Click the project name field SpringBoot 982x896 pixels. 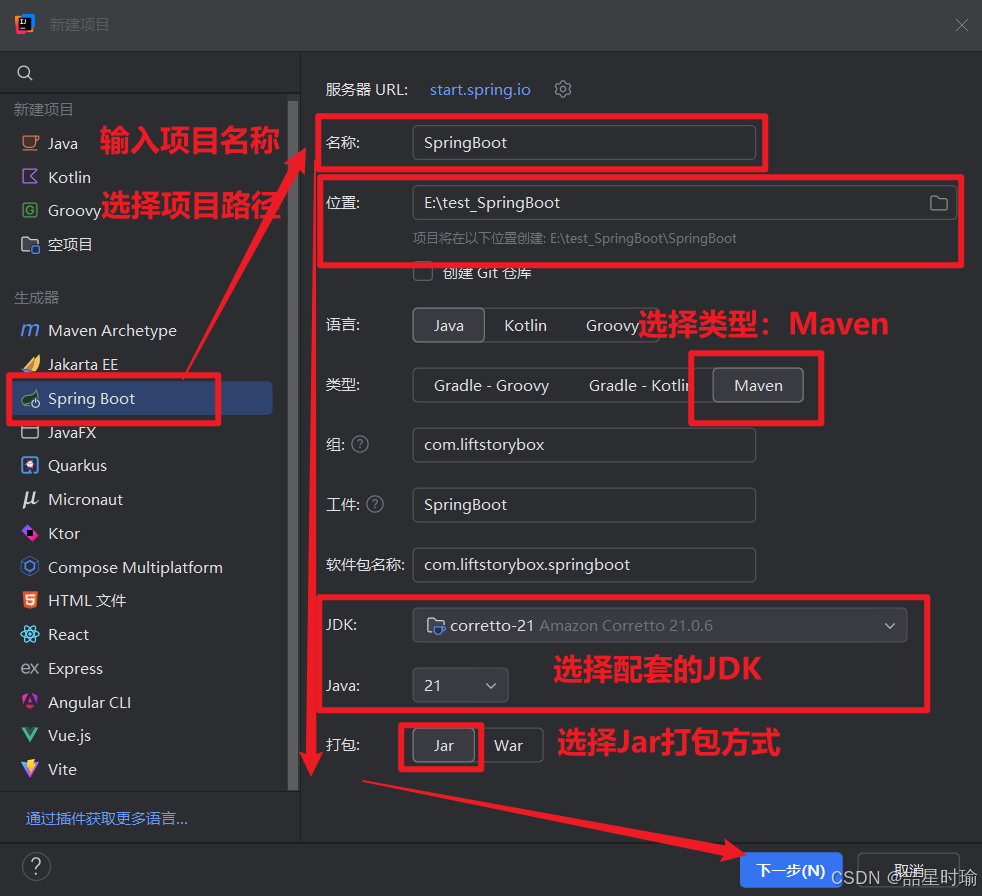tap(584, 143)
